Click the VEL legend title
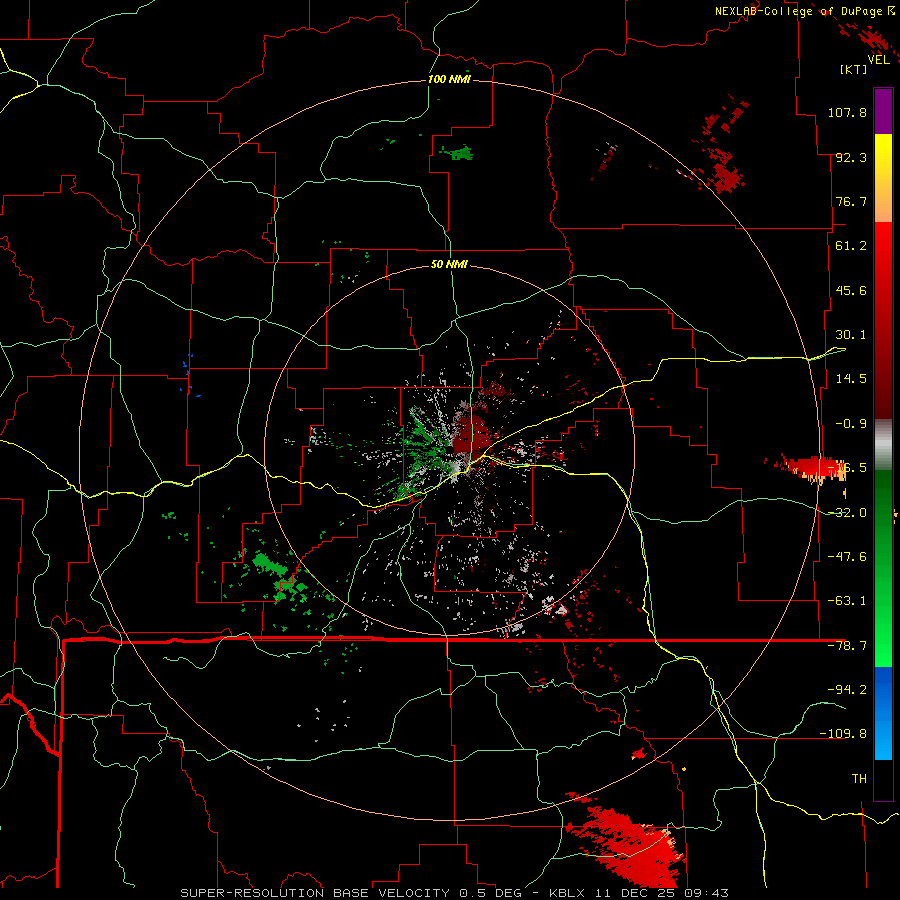Image resolution: width=900 pixels, height=900 pixels. (x=878, y=59)
